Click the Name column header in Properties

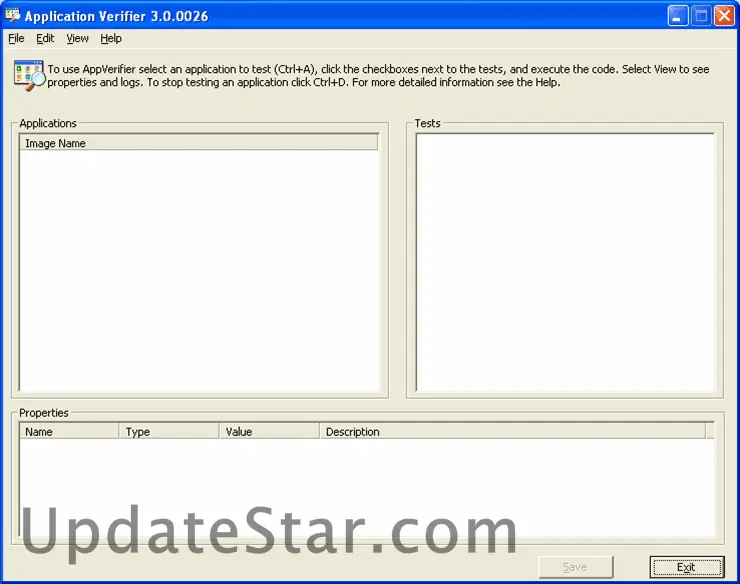pos(69,432)
